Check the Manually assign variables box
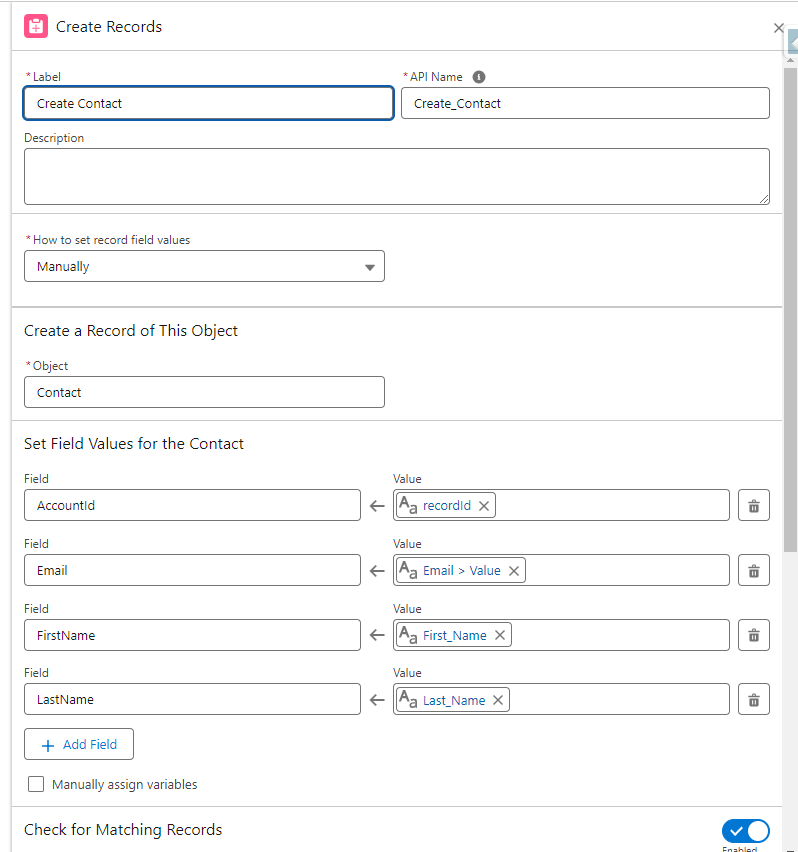Screen dimensions: 798x852 (x=36, y=785)
